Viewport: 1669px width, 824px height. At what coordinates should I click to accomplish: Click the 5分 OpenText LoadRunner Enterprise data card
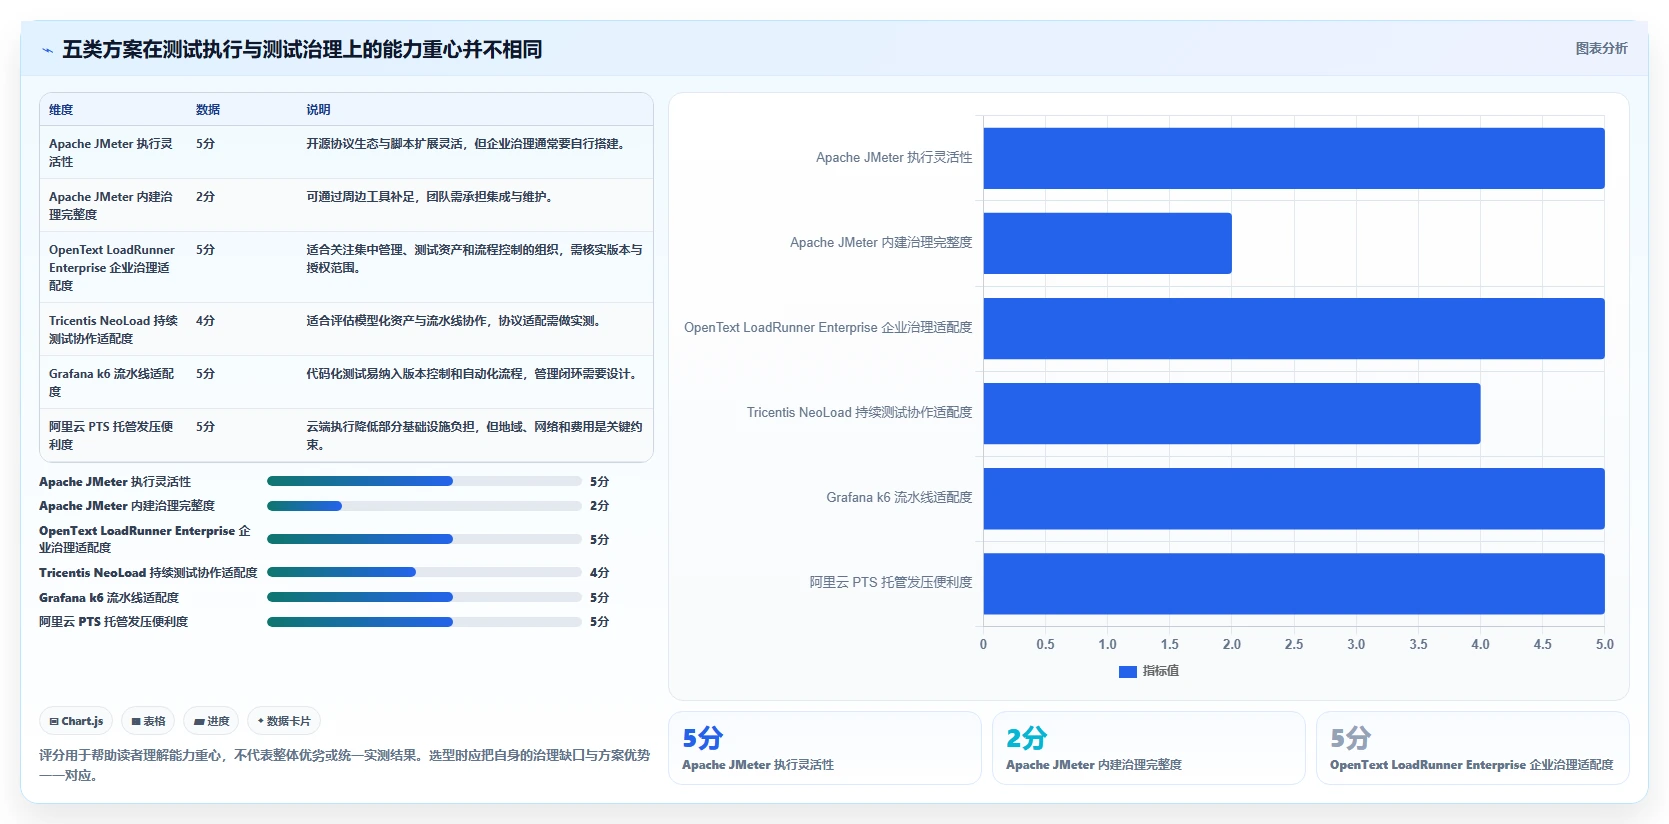coord(1473,748)
